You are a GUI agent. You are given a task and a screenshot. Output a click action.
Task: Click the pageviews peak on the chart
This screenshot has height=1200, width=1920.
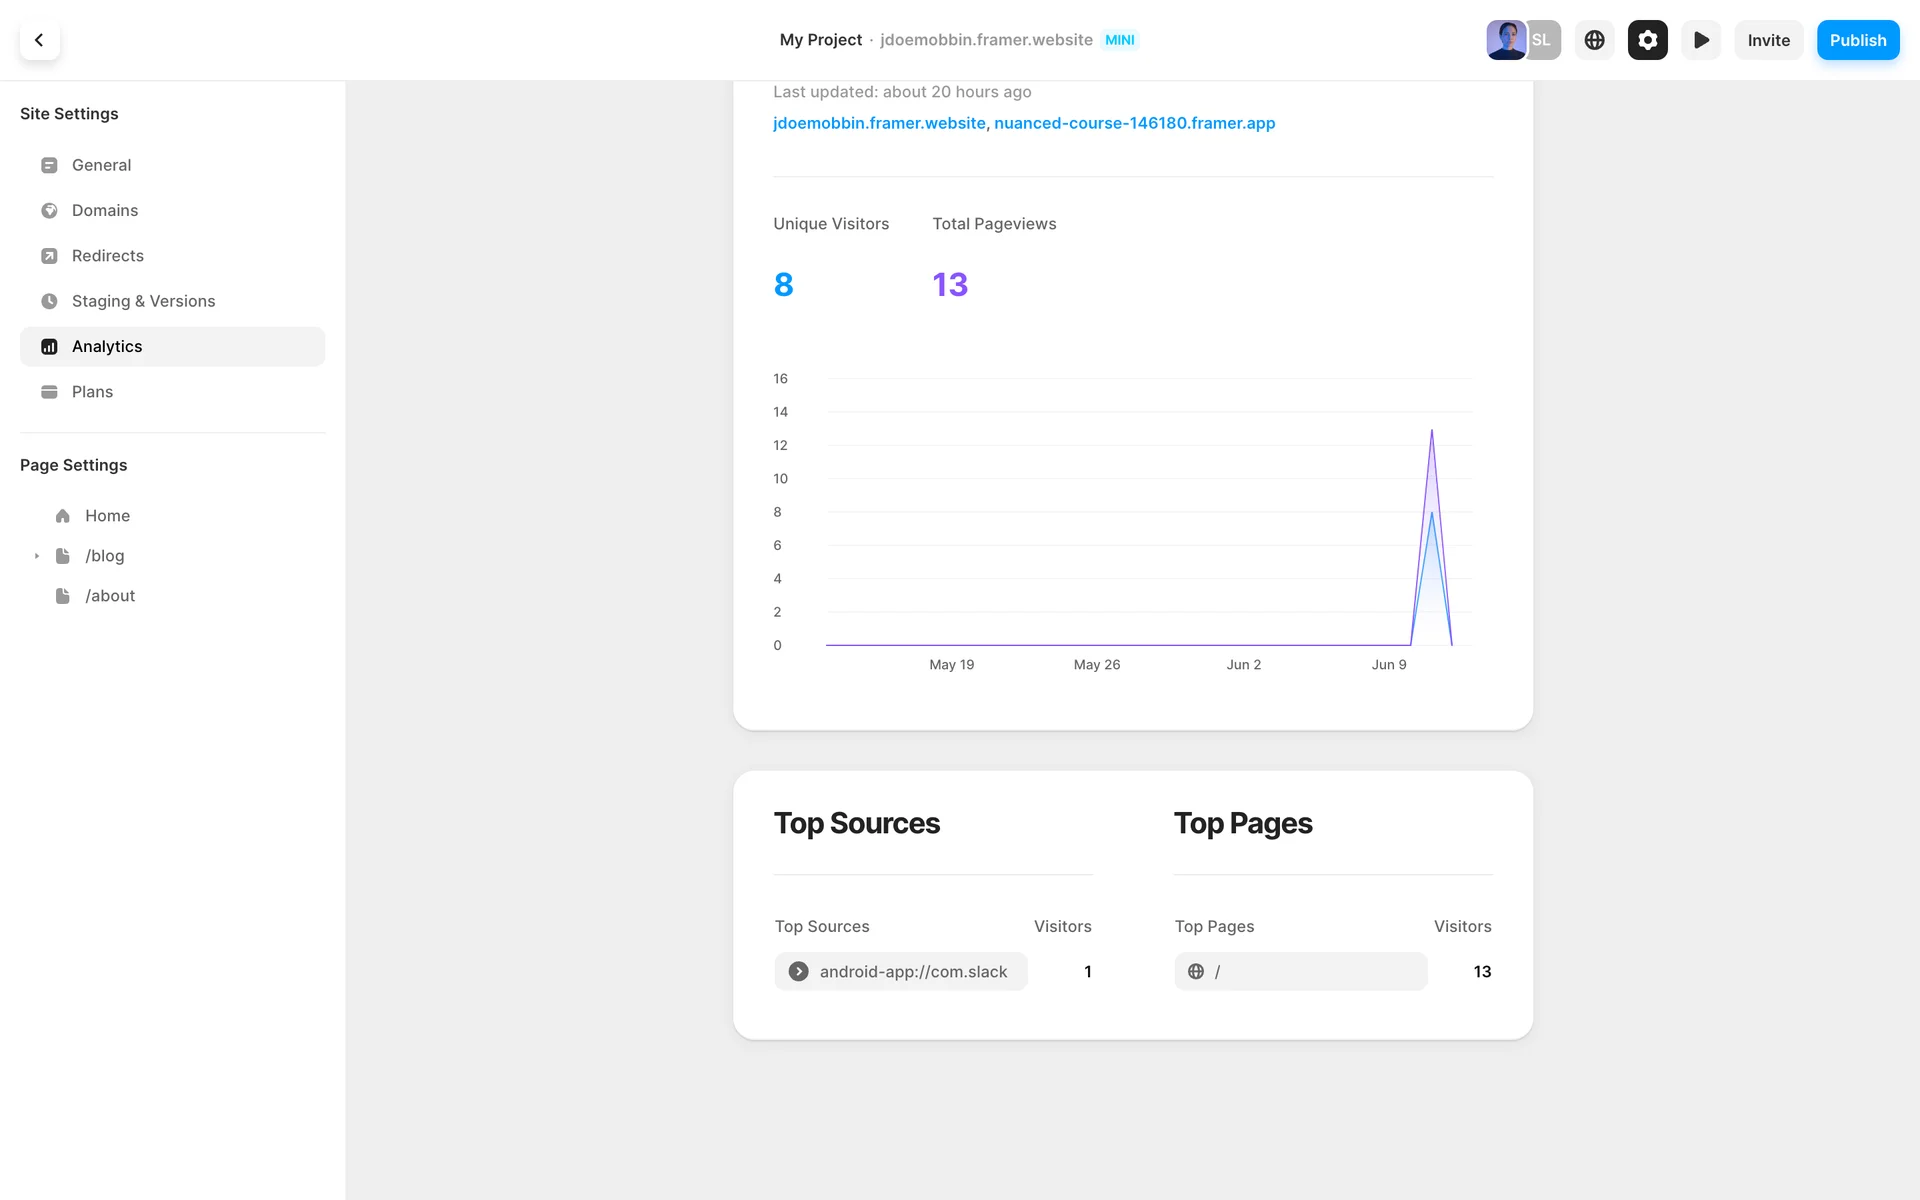[1431, 431]
